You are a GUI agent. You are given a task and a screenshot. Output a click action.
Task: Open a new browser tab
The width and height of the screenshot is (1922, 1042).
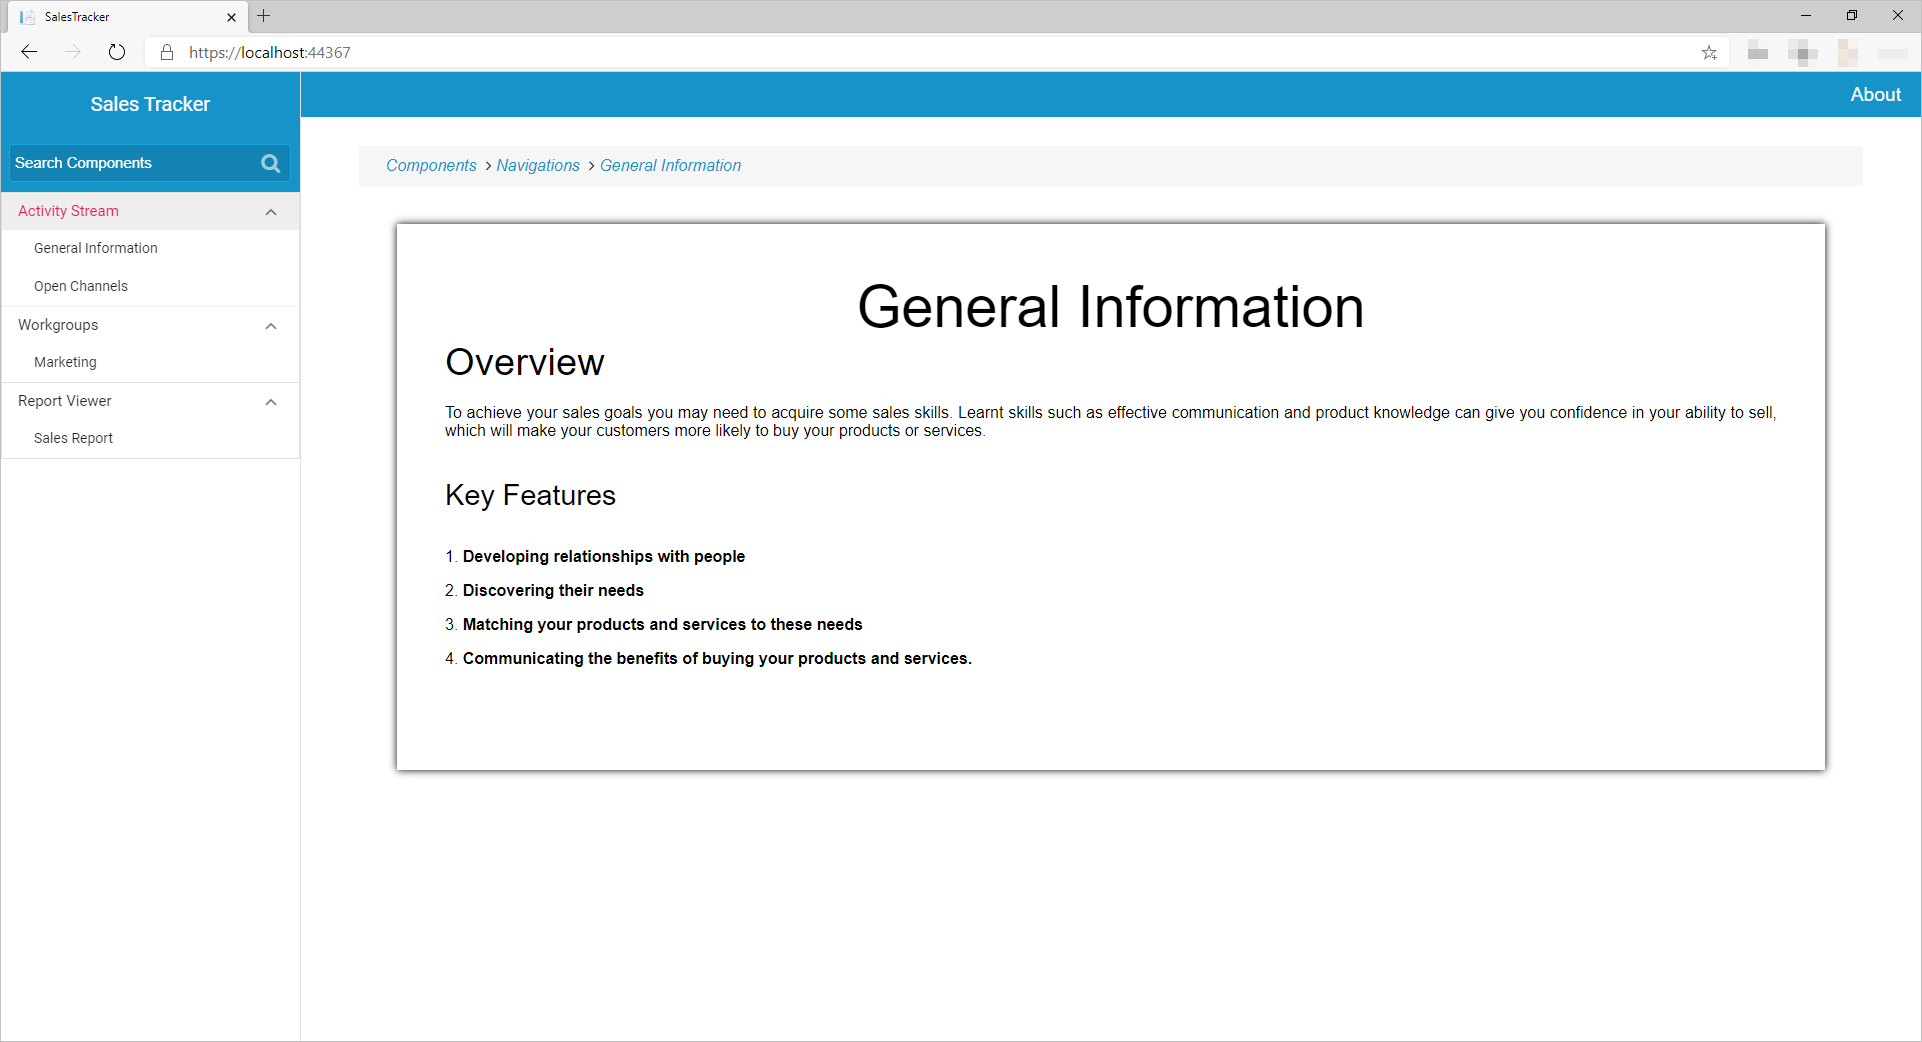click(264, 16)
